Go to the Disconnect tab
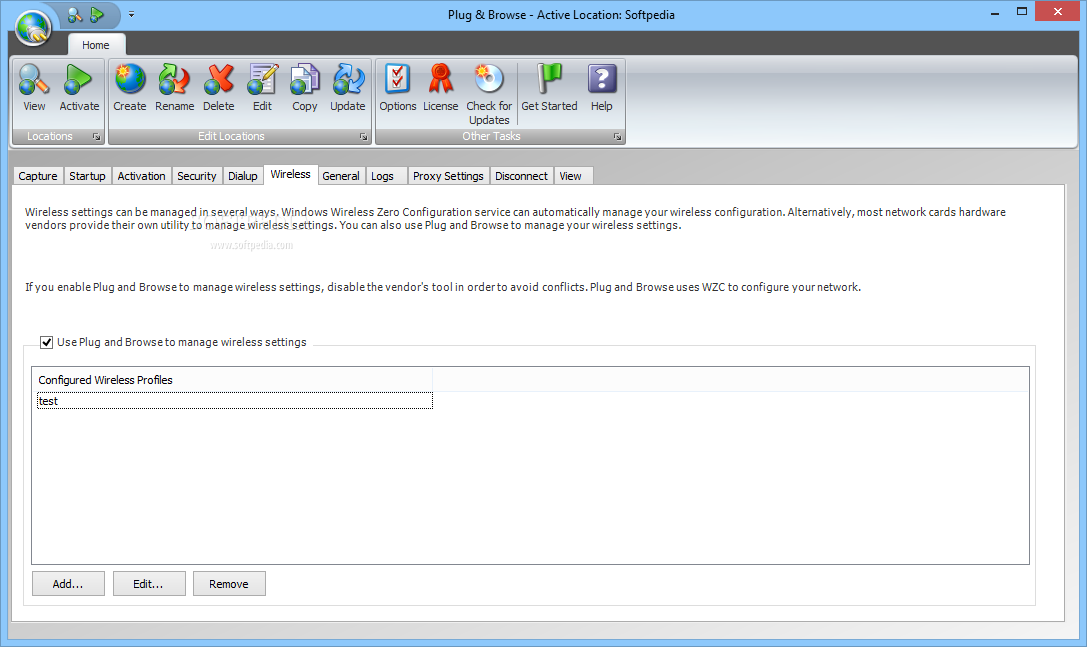Image resolution: width=1087 pixels, height=647 pixels. (521, 176)
